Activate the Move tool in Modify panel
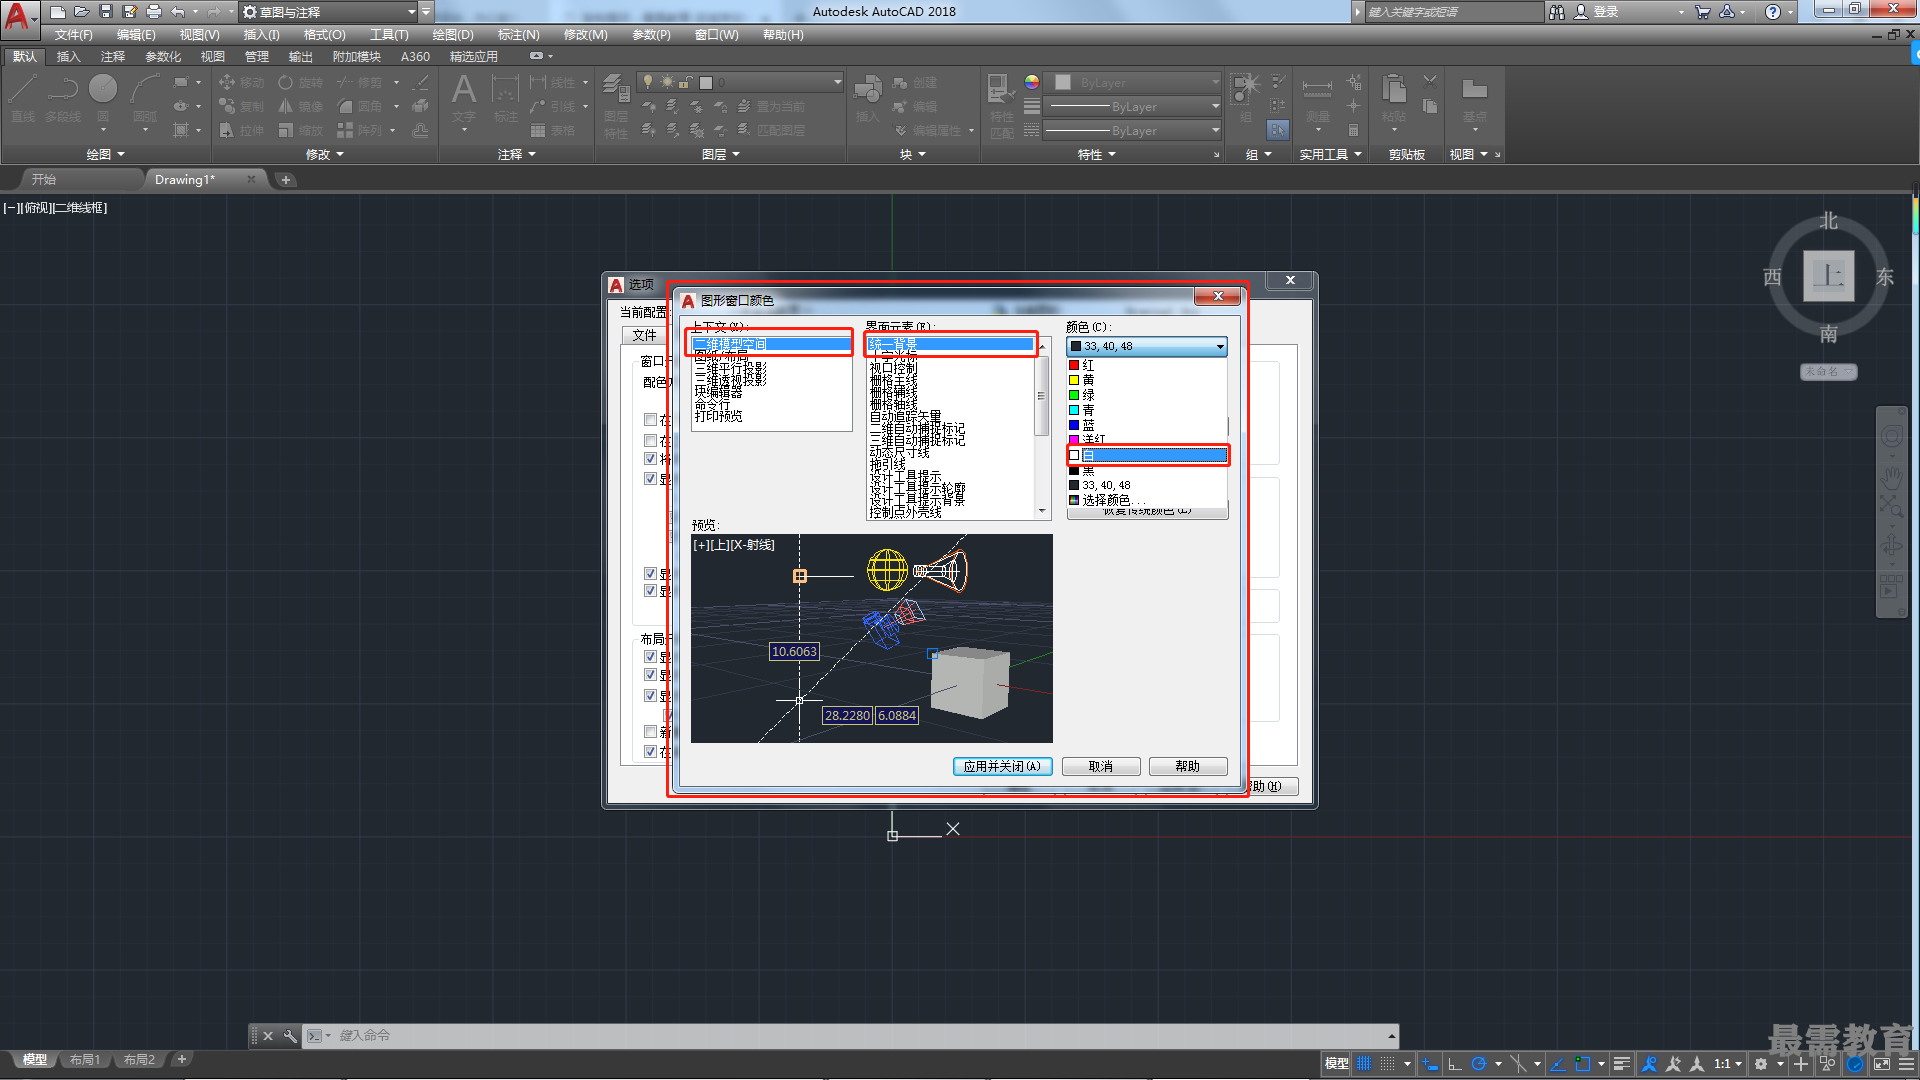The image size is (1920, 1080). tap(242, 83)
